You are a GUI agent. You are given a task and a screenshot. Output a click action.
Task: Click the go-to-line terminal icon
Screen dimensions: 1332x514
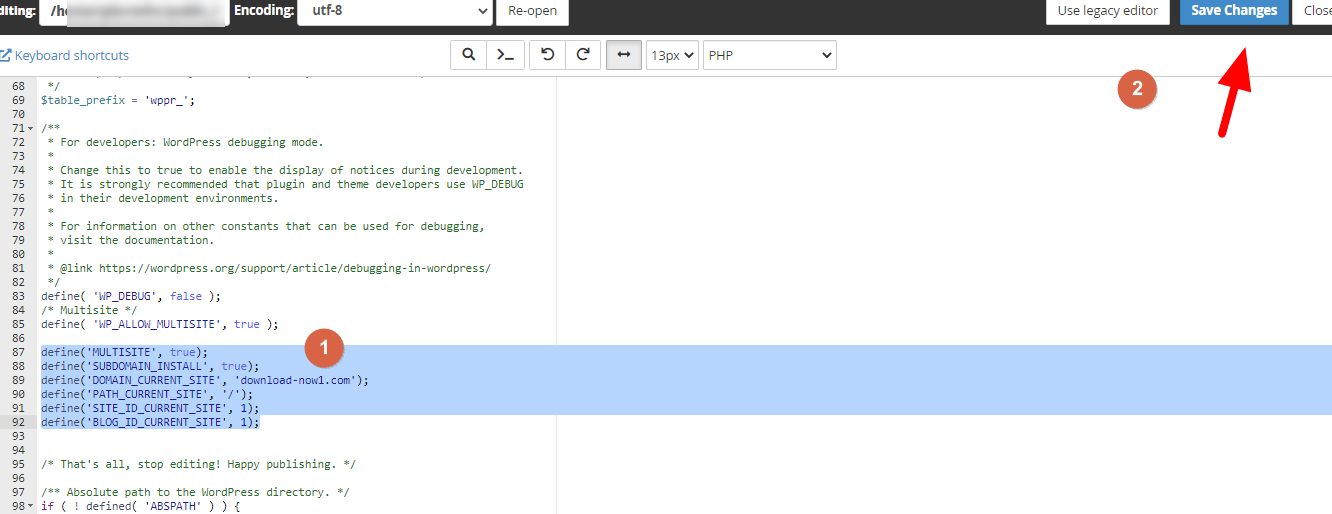[x=506, y=55]
